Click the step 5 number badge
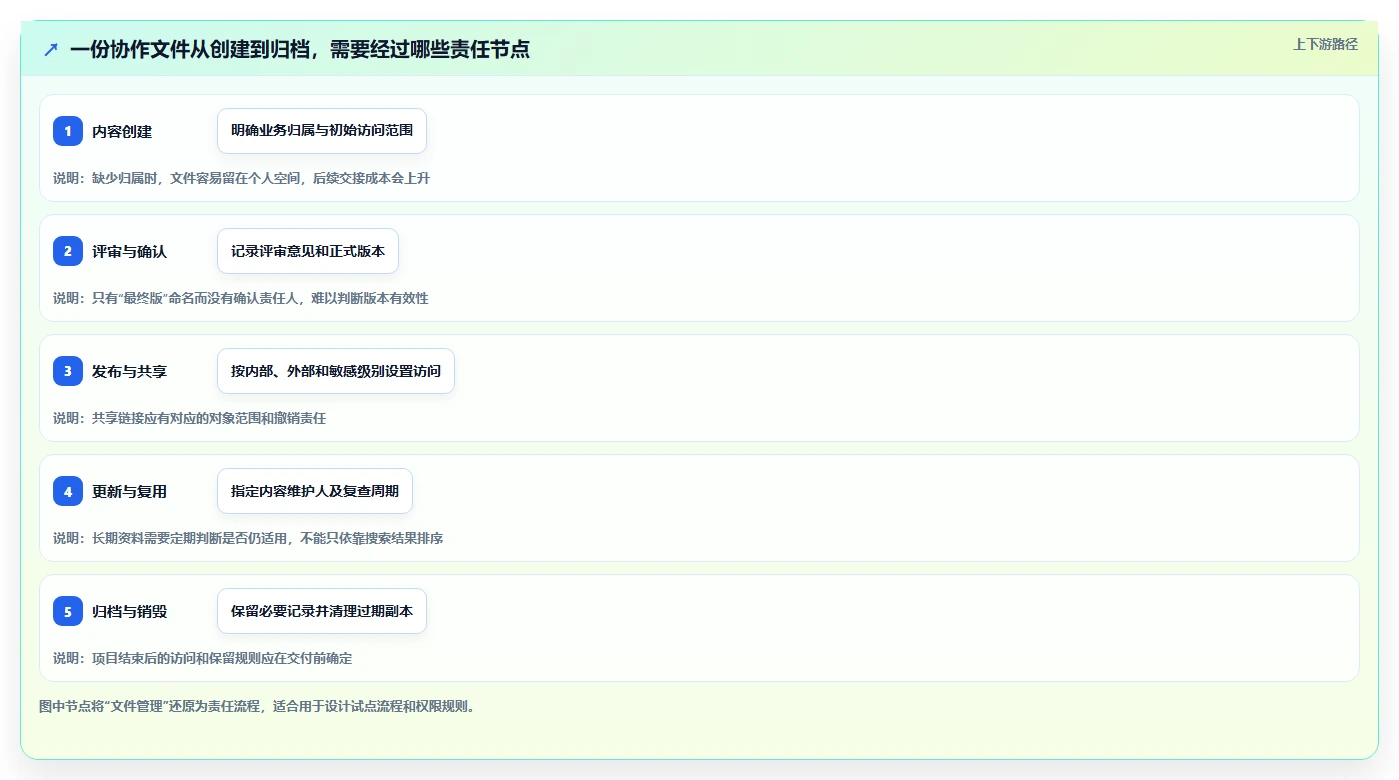 point(68,611)
